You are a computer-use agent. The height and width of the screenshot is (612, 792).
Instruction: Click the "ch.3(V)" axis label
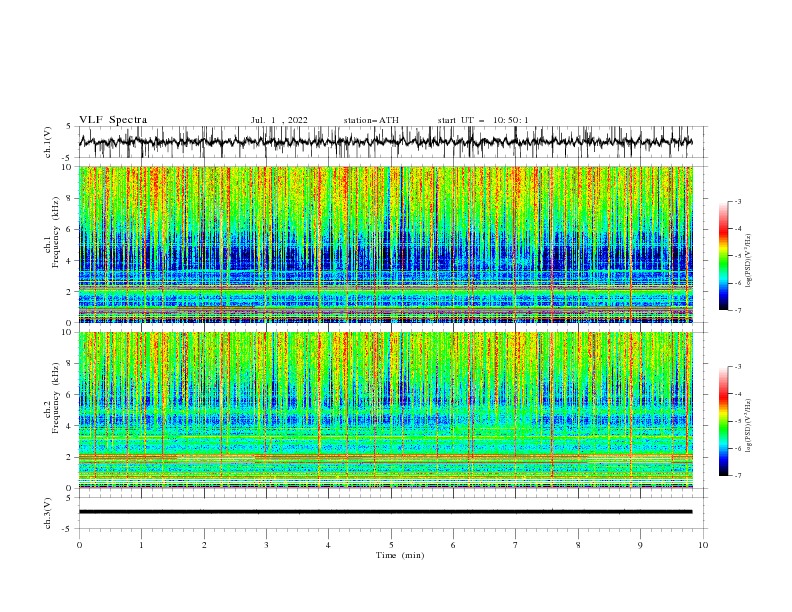coord(48,513)
